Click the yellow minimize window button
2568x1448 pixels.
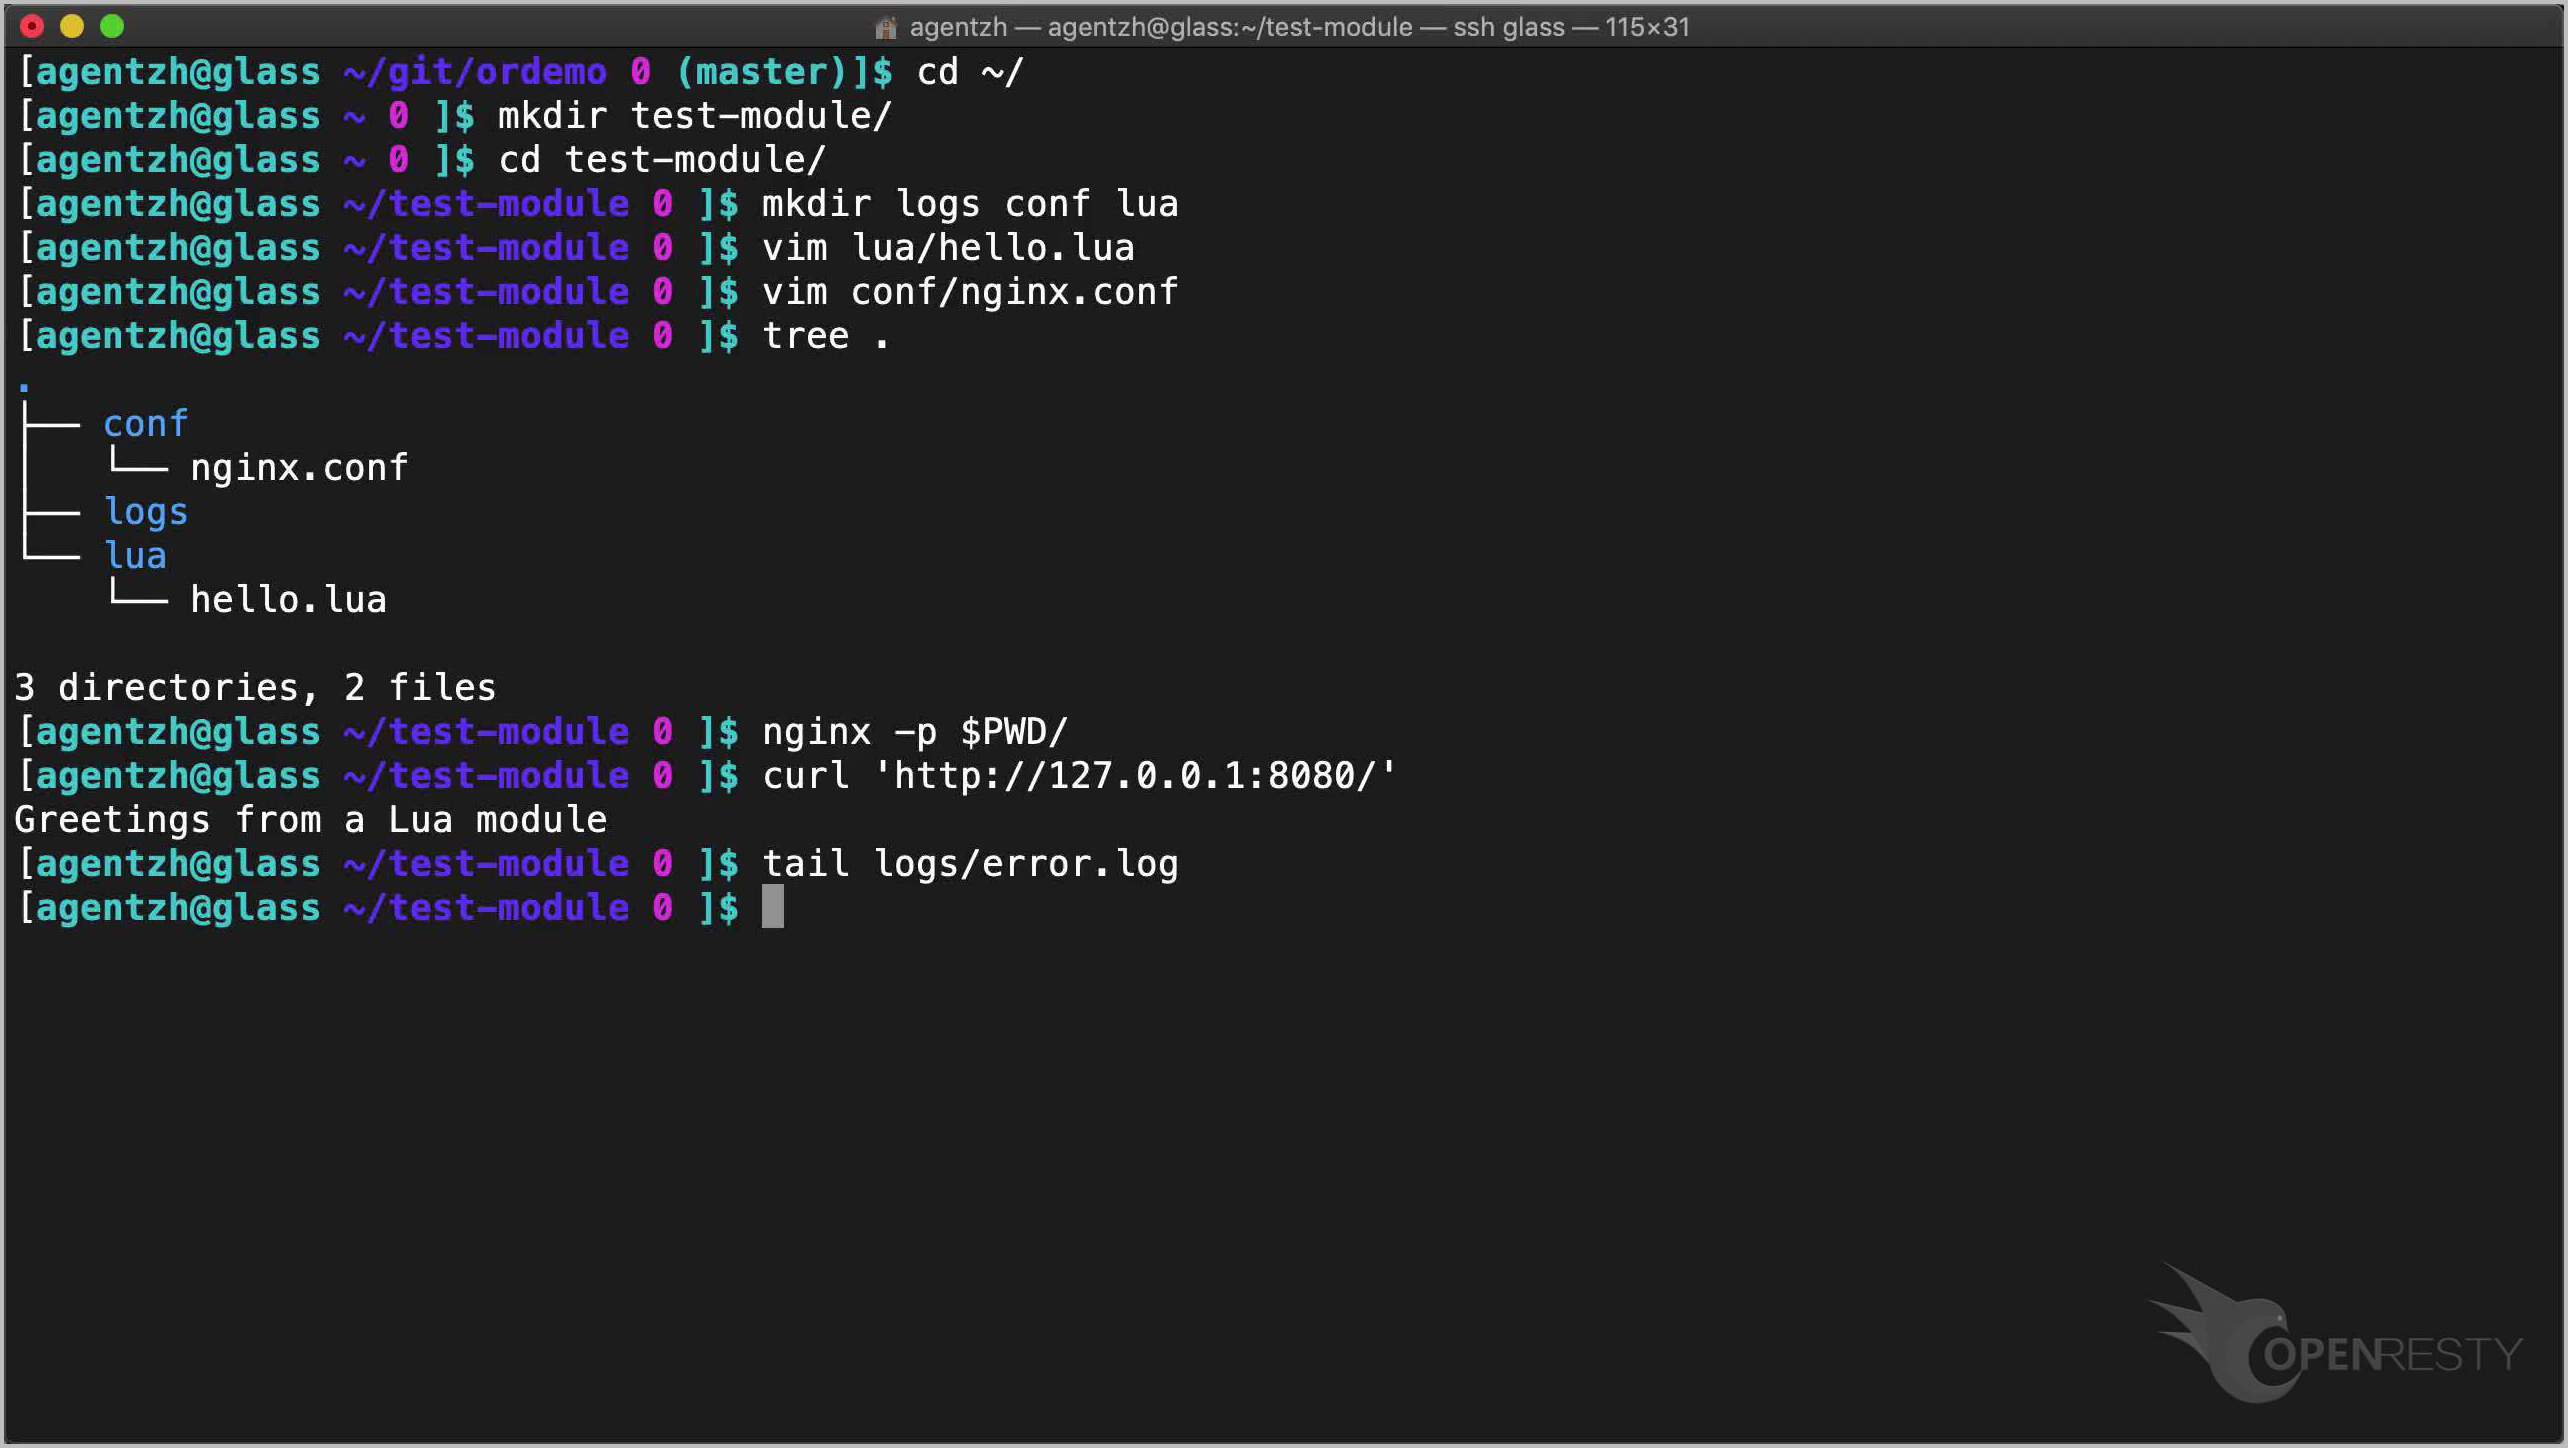click(x=72, y=26)
